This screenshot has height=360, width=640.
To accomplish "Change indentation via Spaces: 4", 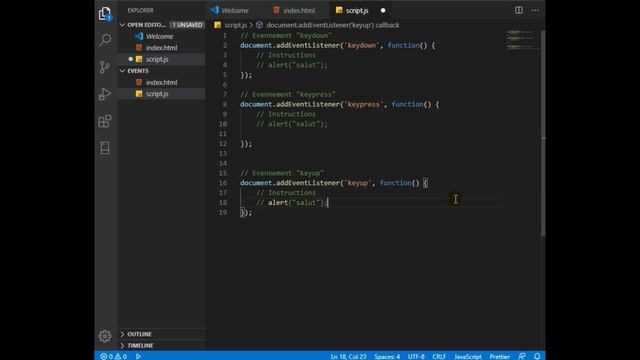I will point(387,356).
